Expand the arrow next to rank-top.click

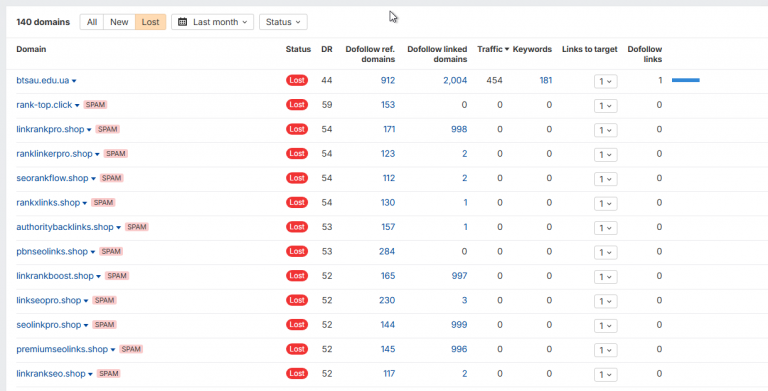77,105
